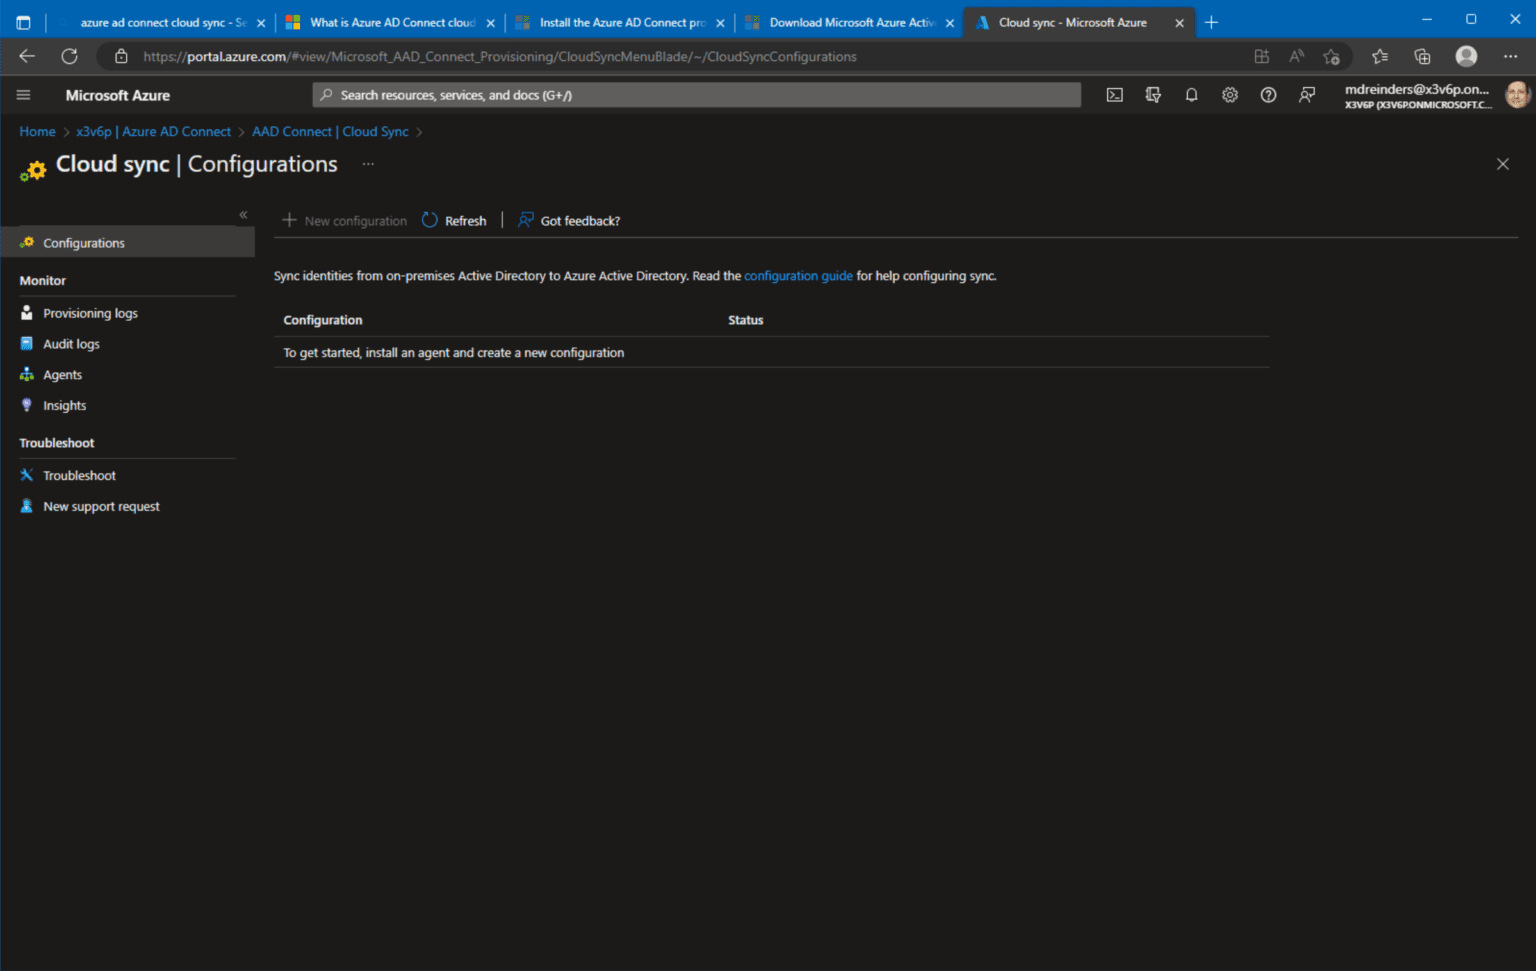The height and width of the screenshot is (971, 1536).
Task: View Azure notifications via the bell icon
Action: click(1191, 94)
